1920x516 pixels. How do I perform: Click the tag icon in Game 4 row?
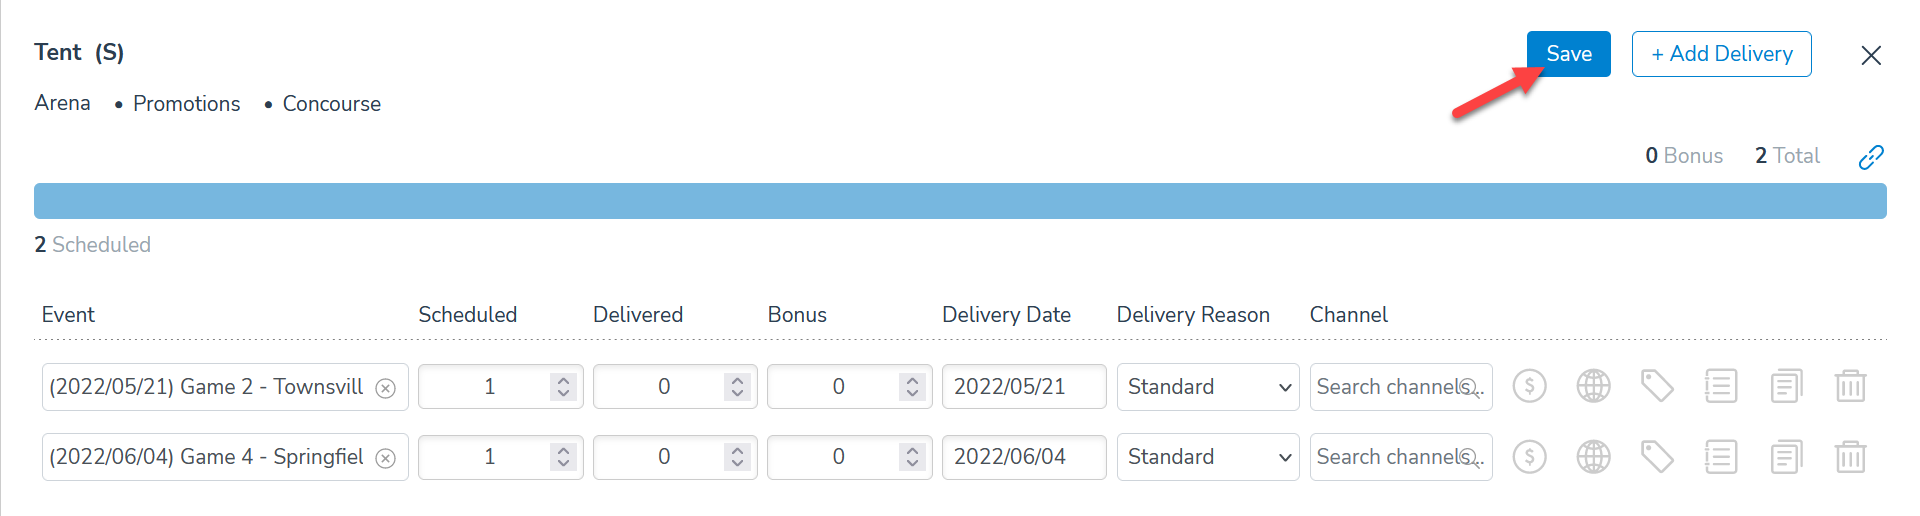click(1657, 457)
